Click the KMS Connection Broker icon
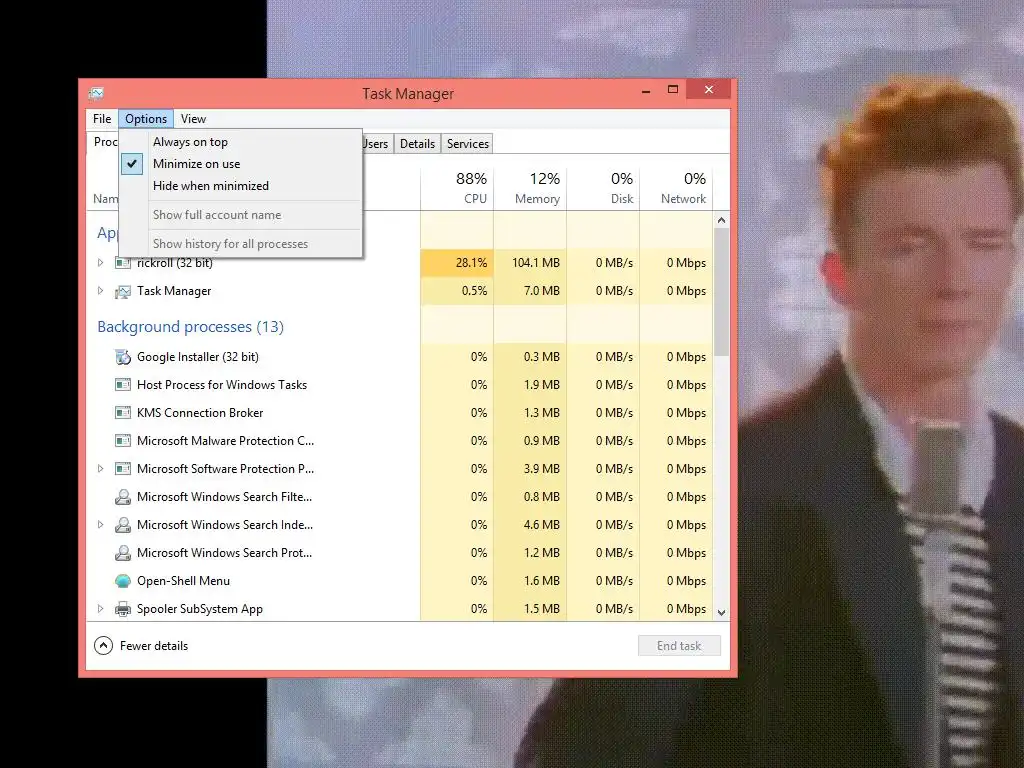This screenshot has height=768, width=1024. (x=123, y=413)
